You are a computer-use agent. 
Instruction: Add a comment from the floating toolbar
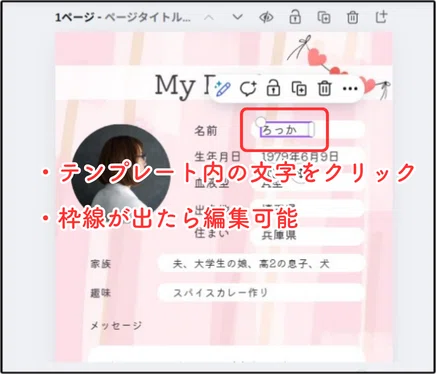click(x=248, y=89)
